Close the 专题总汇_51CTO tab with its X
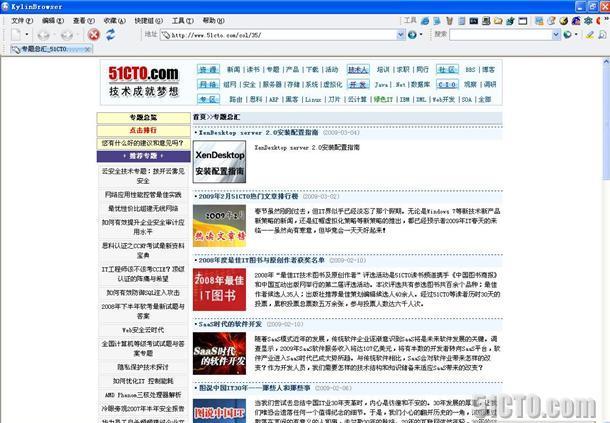This screenshot has width=610, height=423. click(87, 49)
